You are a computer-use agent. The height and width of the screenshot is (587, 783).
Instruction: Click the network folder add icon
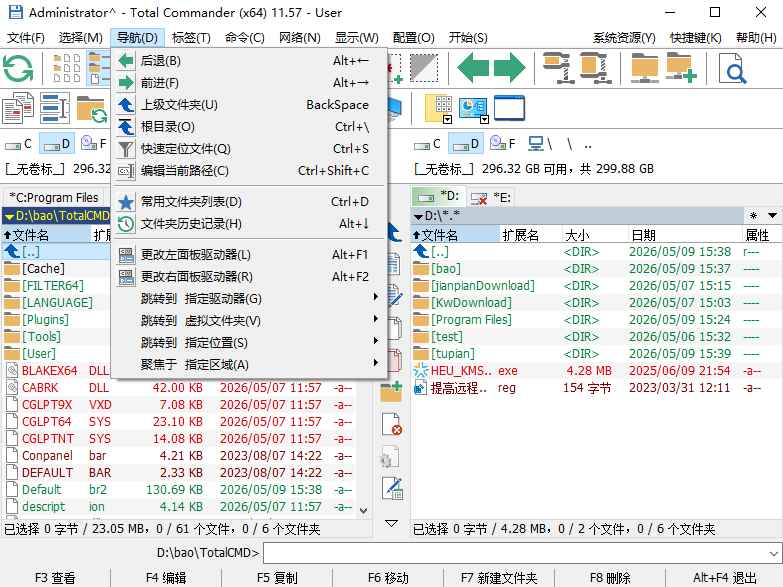coord(682,67)
